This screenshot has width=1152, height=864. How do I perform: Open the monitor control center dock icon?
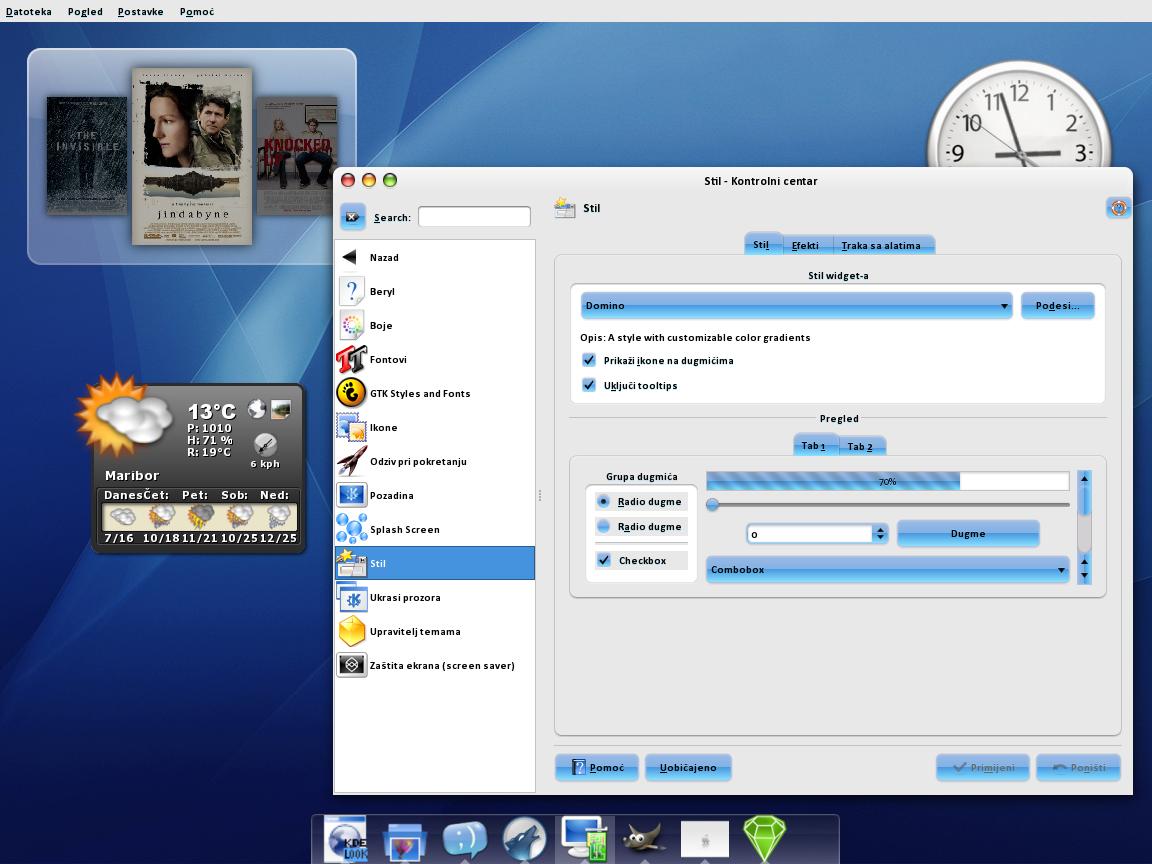point(584,838)
